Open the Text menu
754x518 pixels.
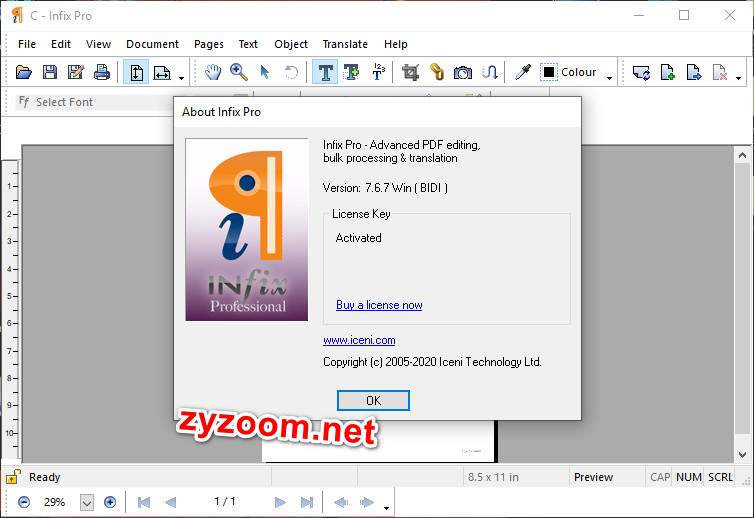pyautogui.click(x=248, y=44)
